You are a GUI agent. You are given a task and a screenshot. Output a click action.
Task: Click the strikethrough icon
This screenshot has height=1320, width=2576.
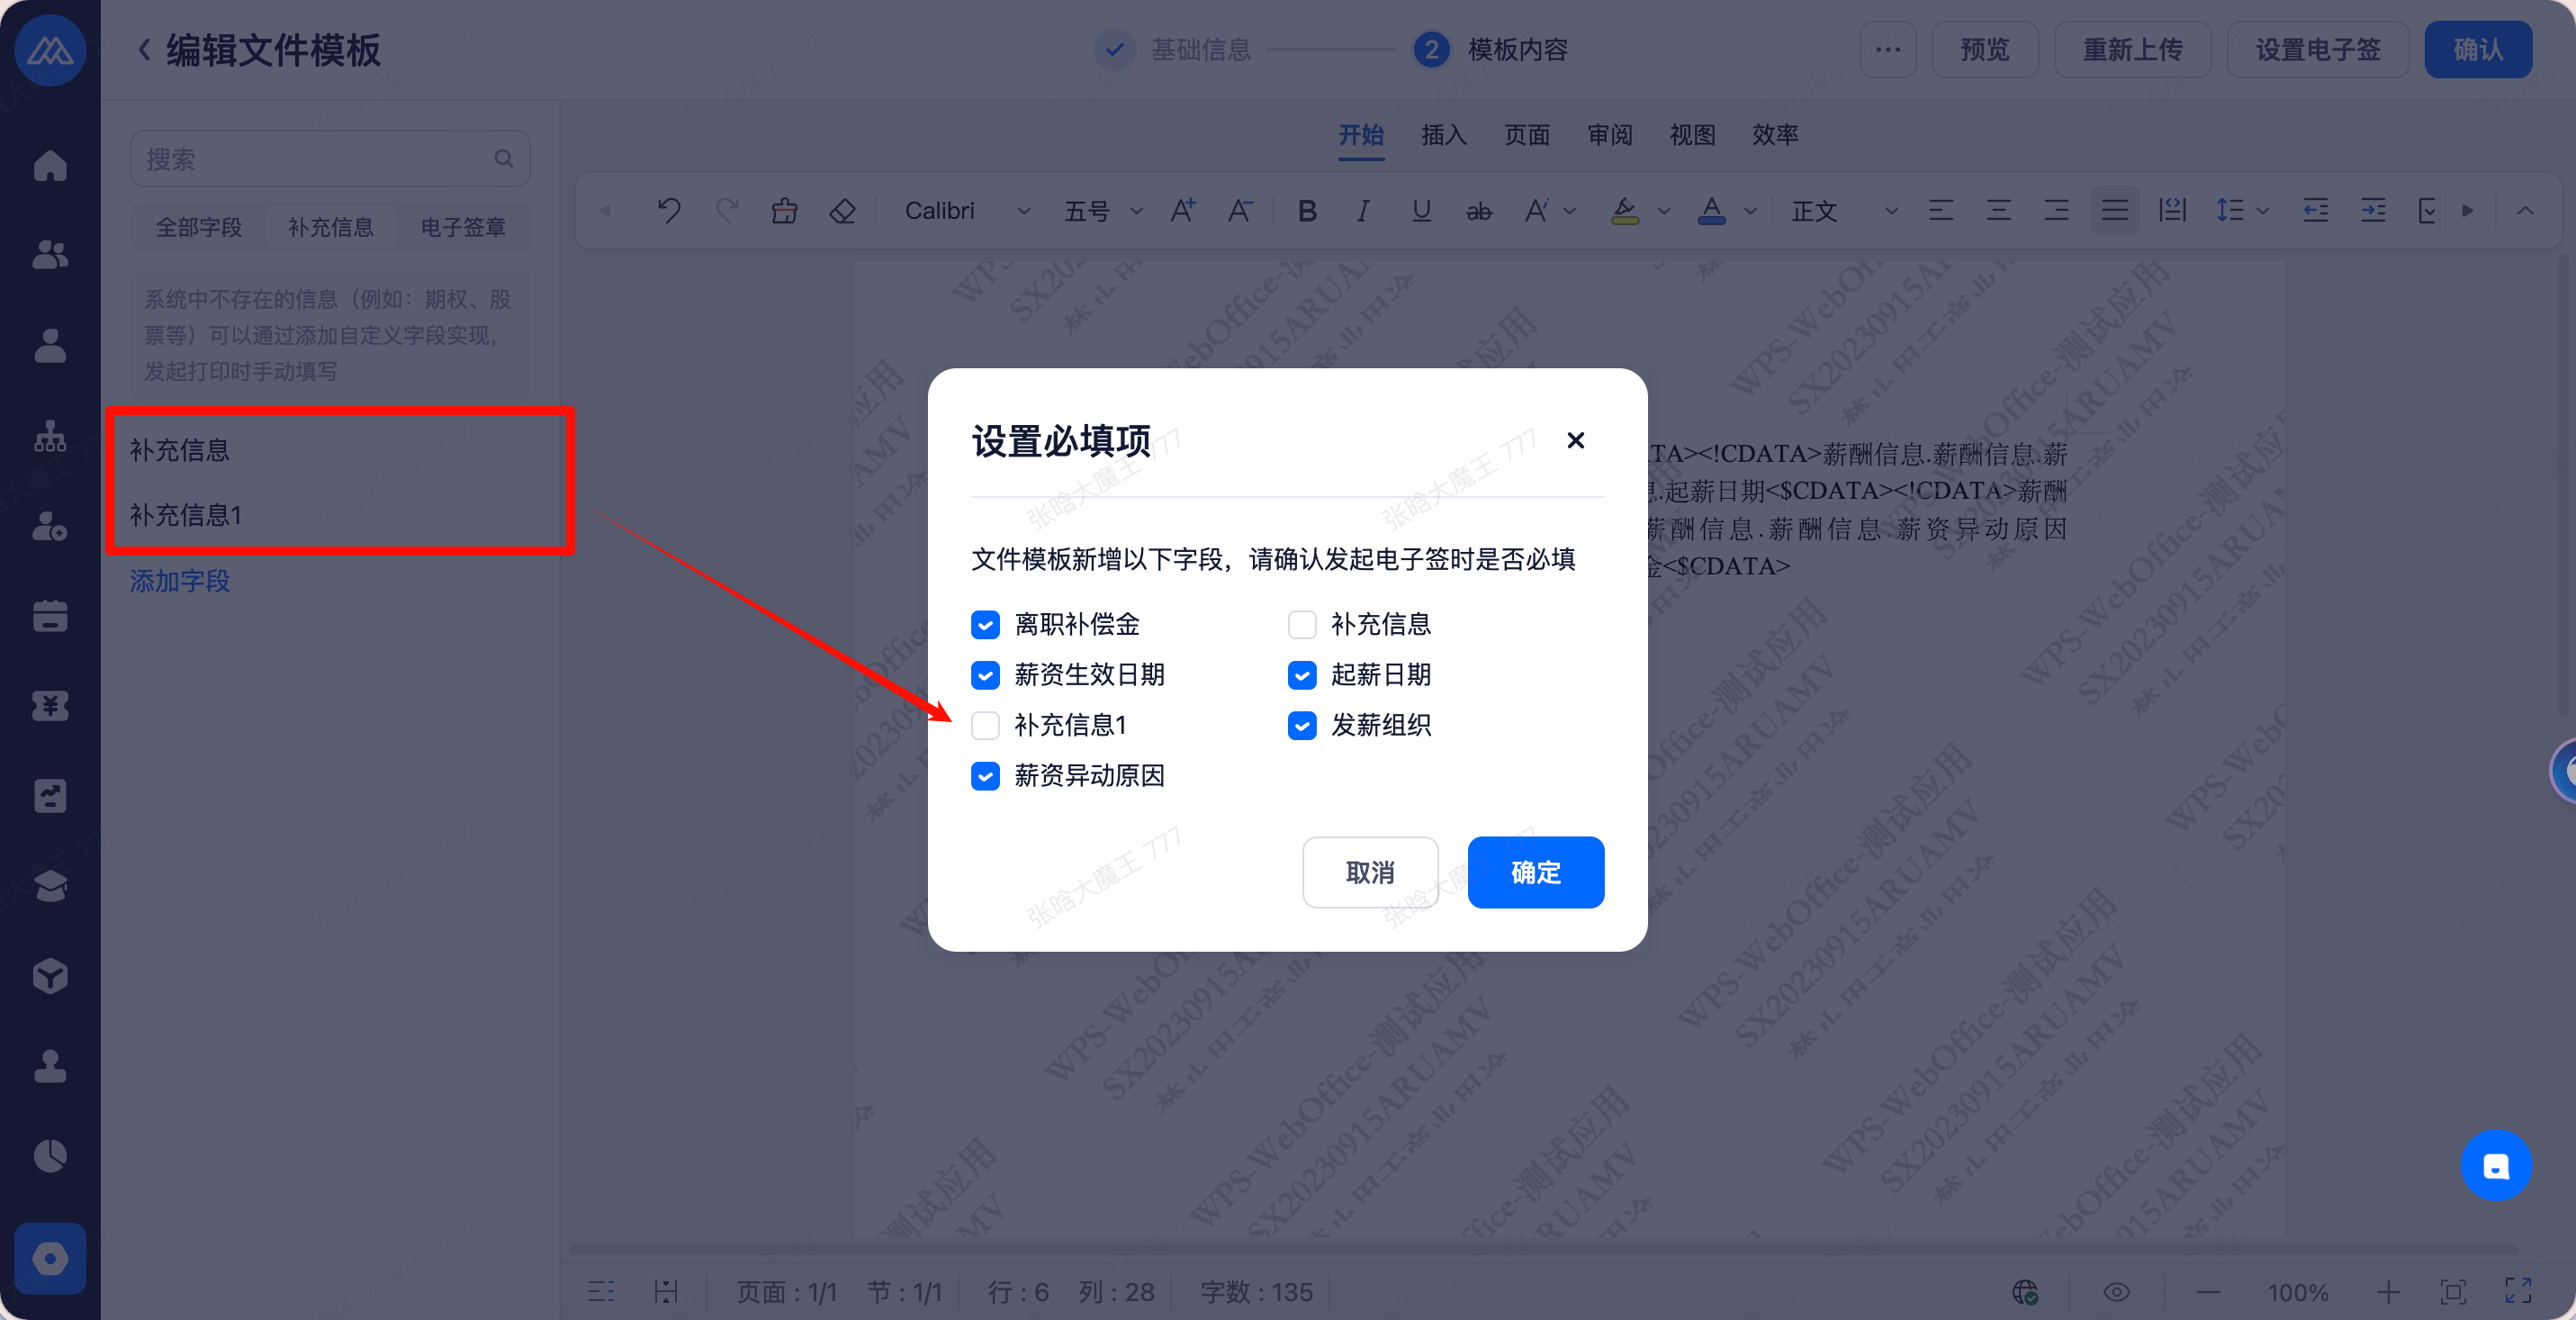[1479, 211]
